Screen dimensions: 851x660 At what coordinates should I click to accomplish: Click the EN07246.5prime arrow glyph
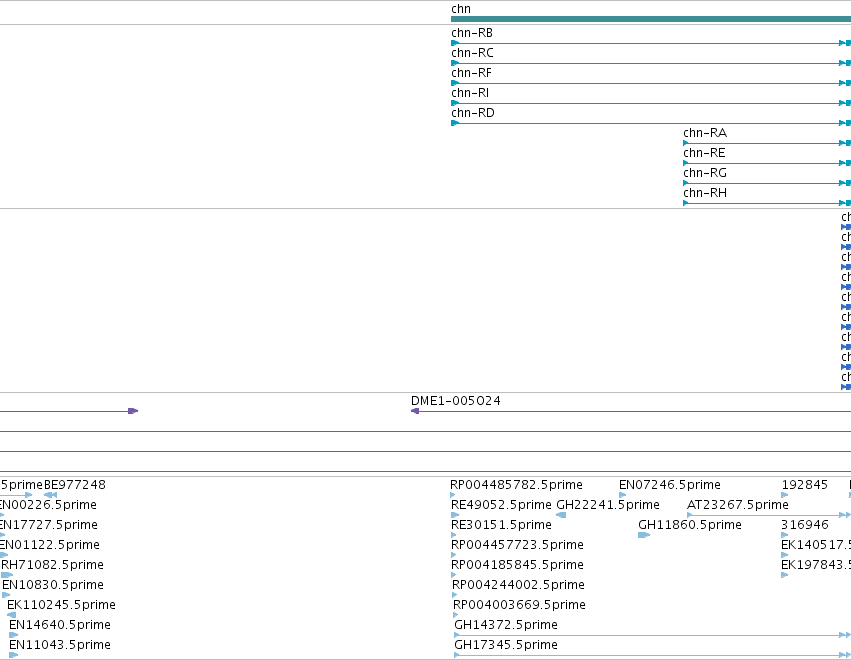[x=623, y=495]
